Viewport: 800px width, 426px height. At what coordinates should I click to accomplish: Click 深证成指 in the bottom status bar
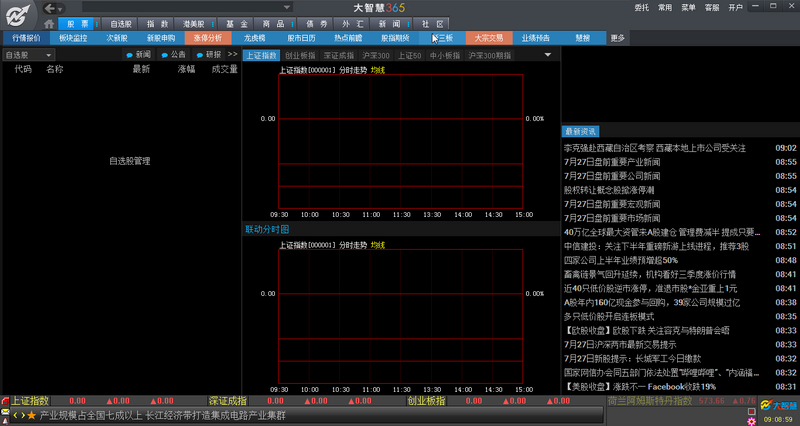pos(228,401)
